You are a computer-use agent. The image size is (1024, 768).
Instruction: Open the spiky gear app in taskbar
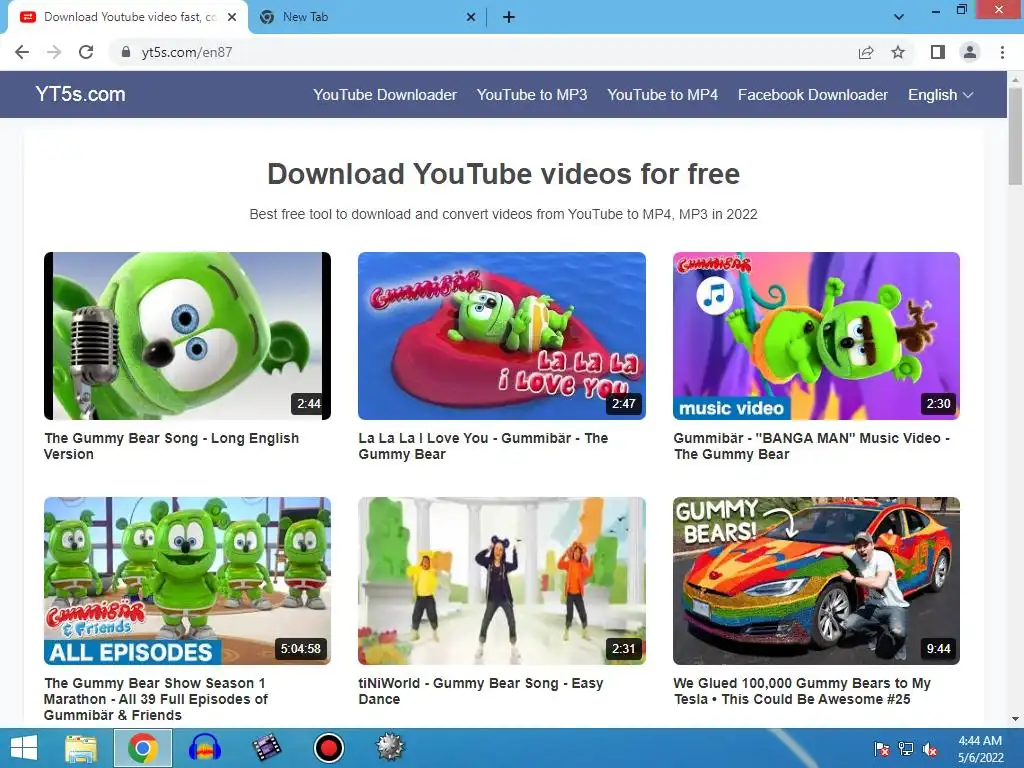[390, 748]
